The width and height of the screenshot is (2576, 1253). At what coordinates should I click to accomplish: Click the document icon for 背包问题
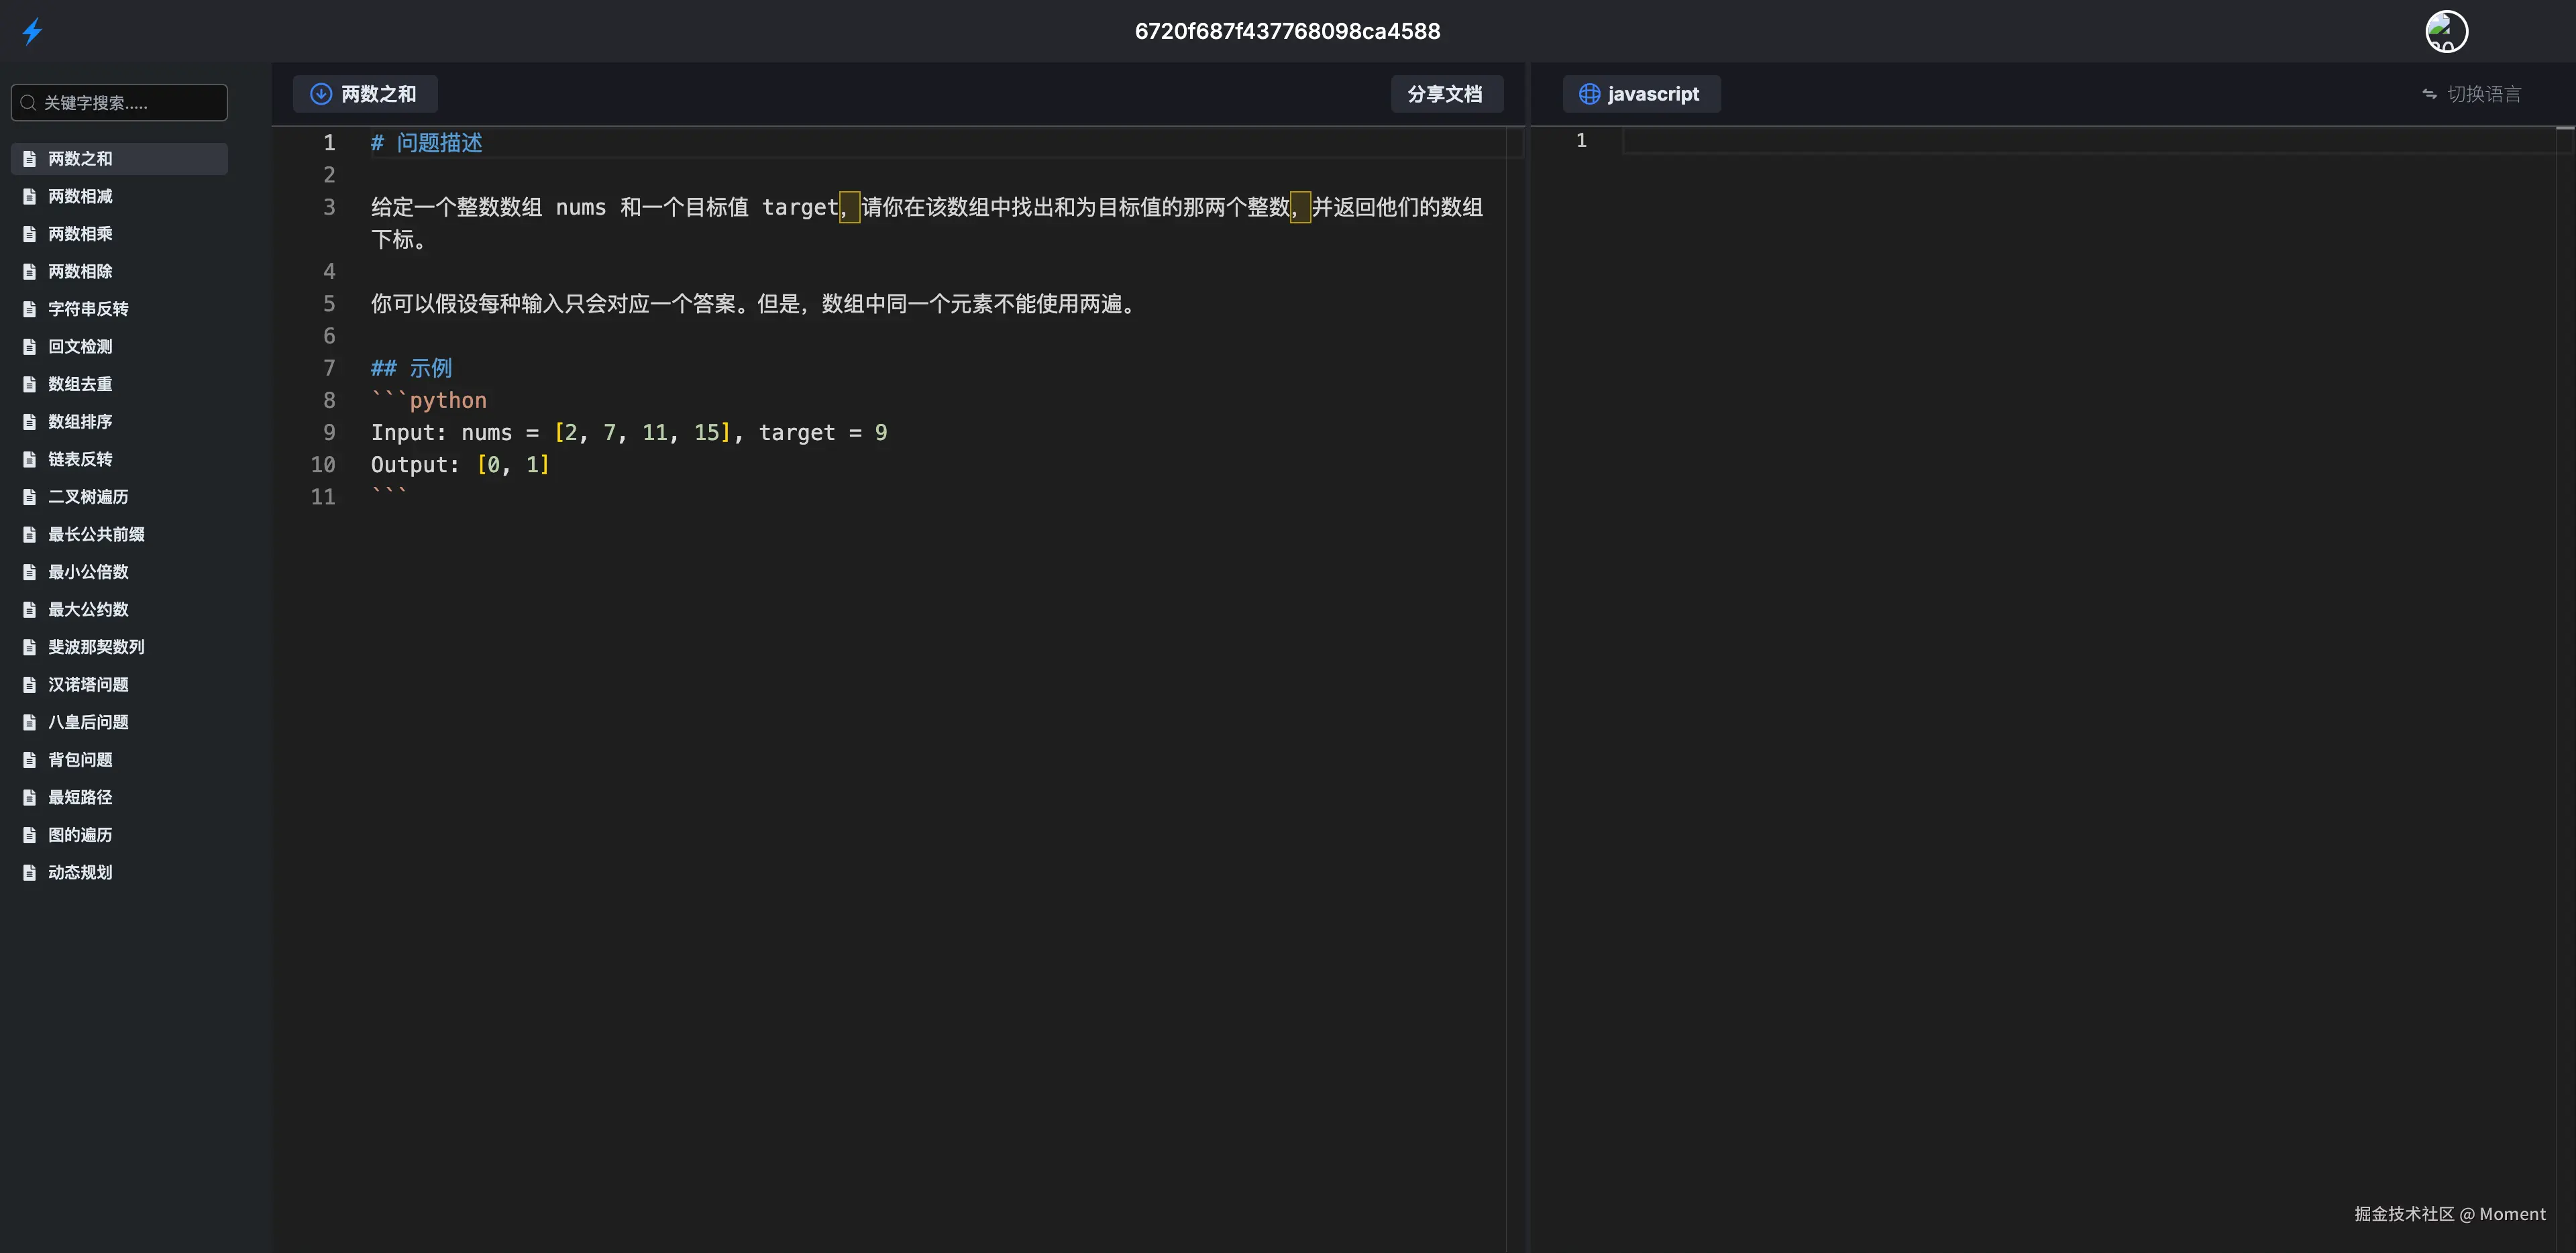[30, 760]
